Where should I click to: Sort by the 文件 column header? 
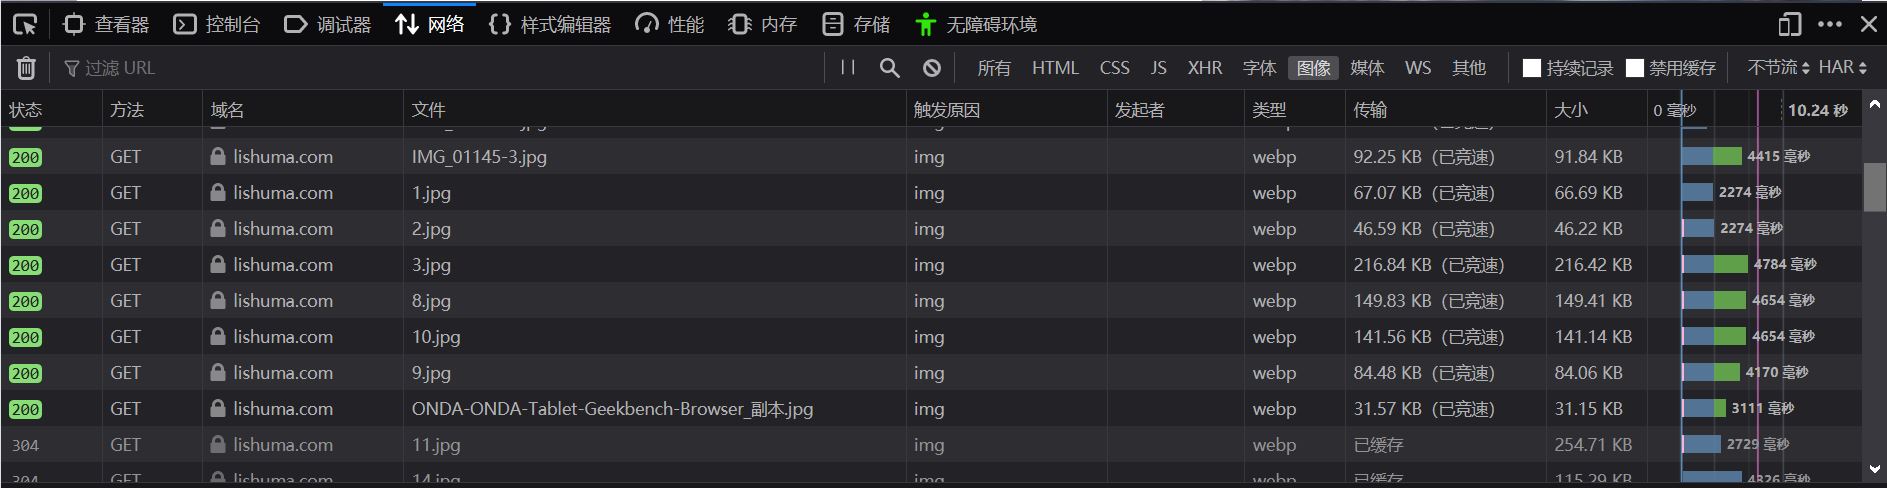(428, 110)
